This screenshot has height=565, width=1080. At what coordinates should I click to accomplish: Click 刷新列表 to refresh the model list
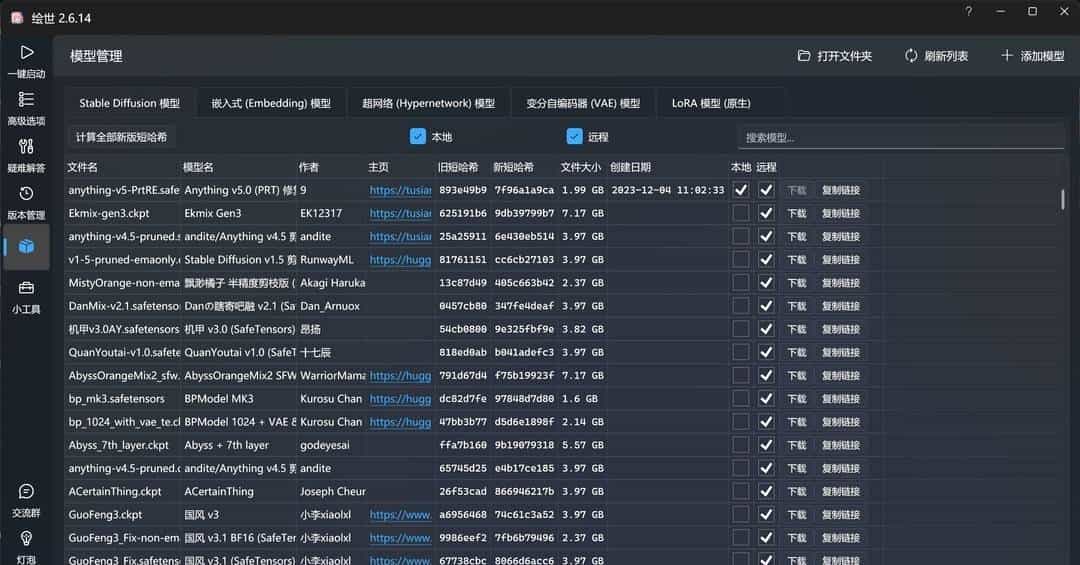click(x=936, y=56)
